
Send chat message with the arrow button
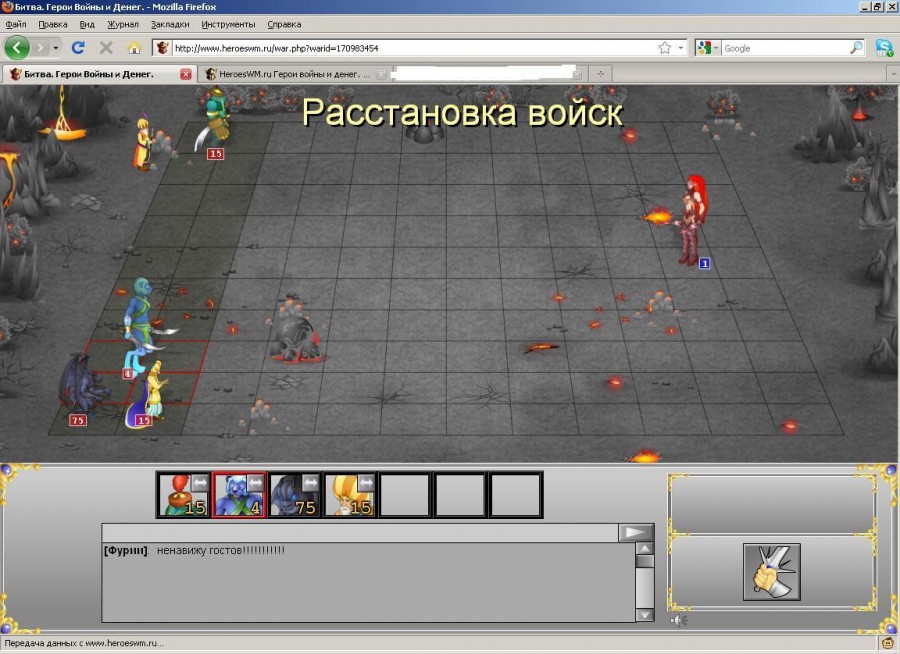[x=635, y=532]
